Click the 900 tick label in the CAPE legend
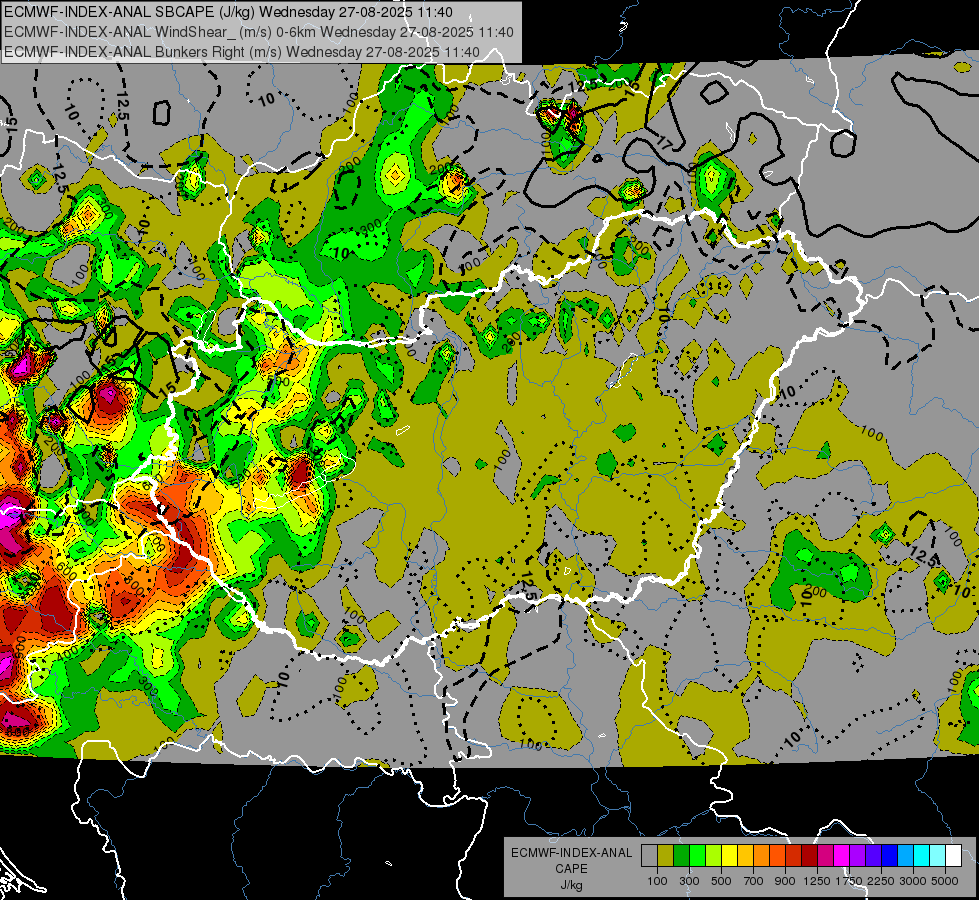This screenshot has width=979, height=900. (785, 881)
